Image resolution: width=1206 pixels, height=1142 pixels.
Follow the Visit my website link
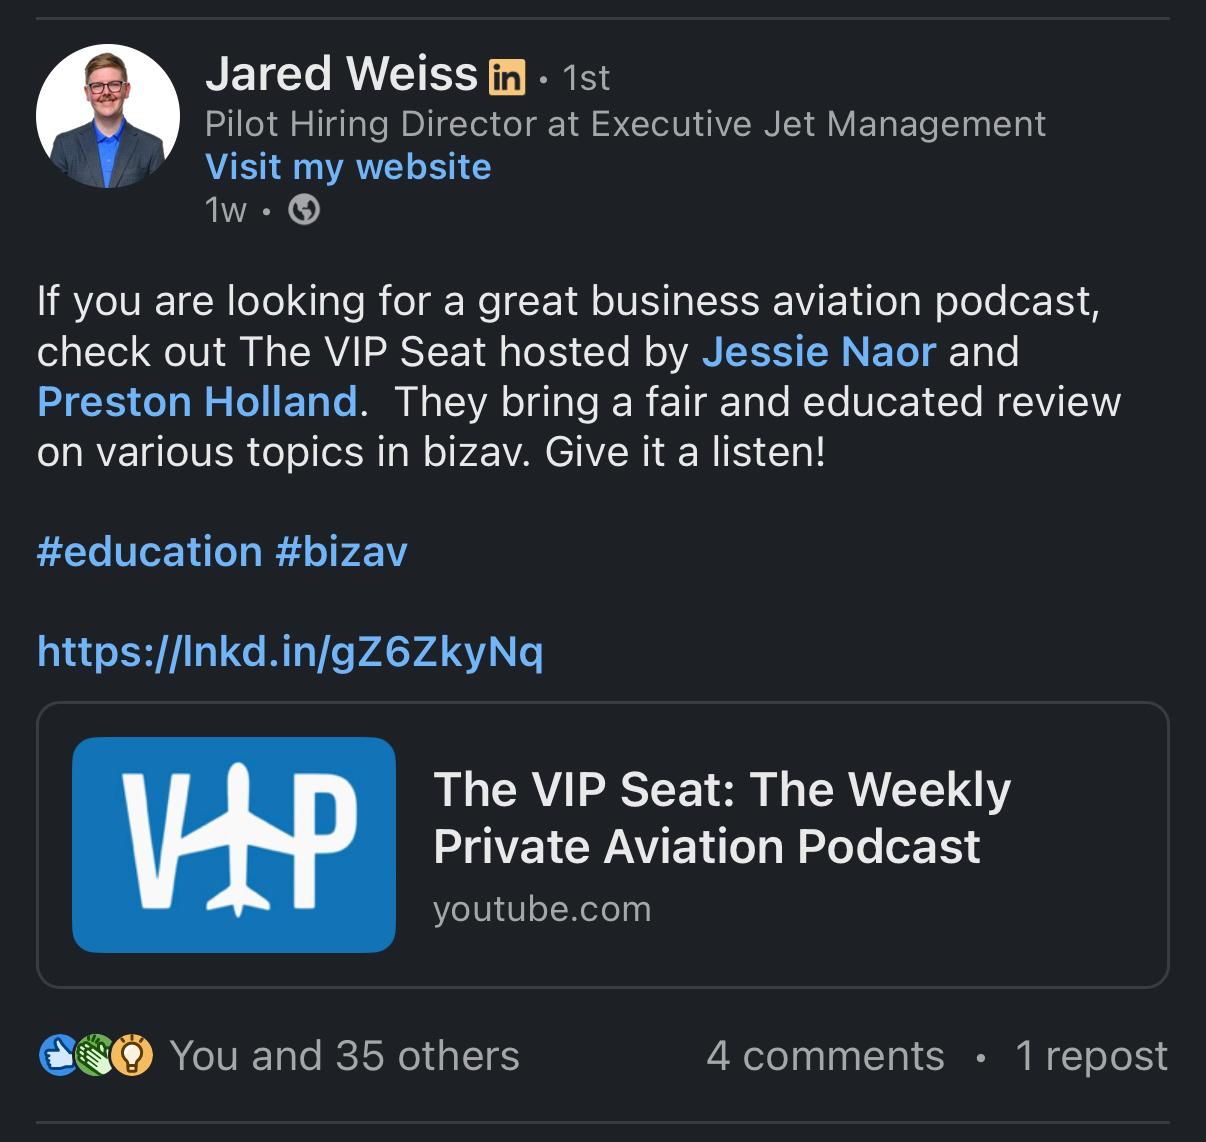[x=348, y=166]
